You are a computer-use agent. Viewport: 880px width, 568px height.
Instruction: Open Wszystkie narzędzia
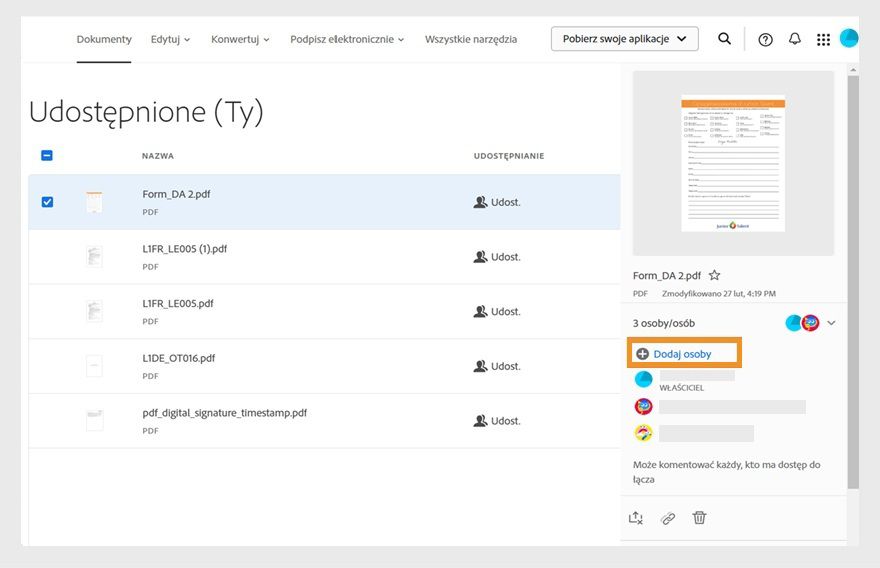tap(471, 39)
